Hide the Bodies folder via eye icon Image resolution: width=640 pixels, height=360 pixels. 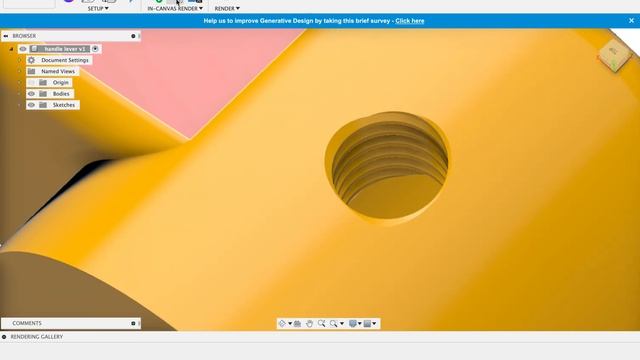click(x=31, y=94)
